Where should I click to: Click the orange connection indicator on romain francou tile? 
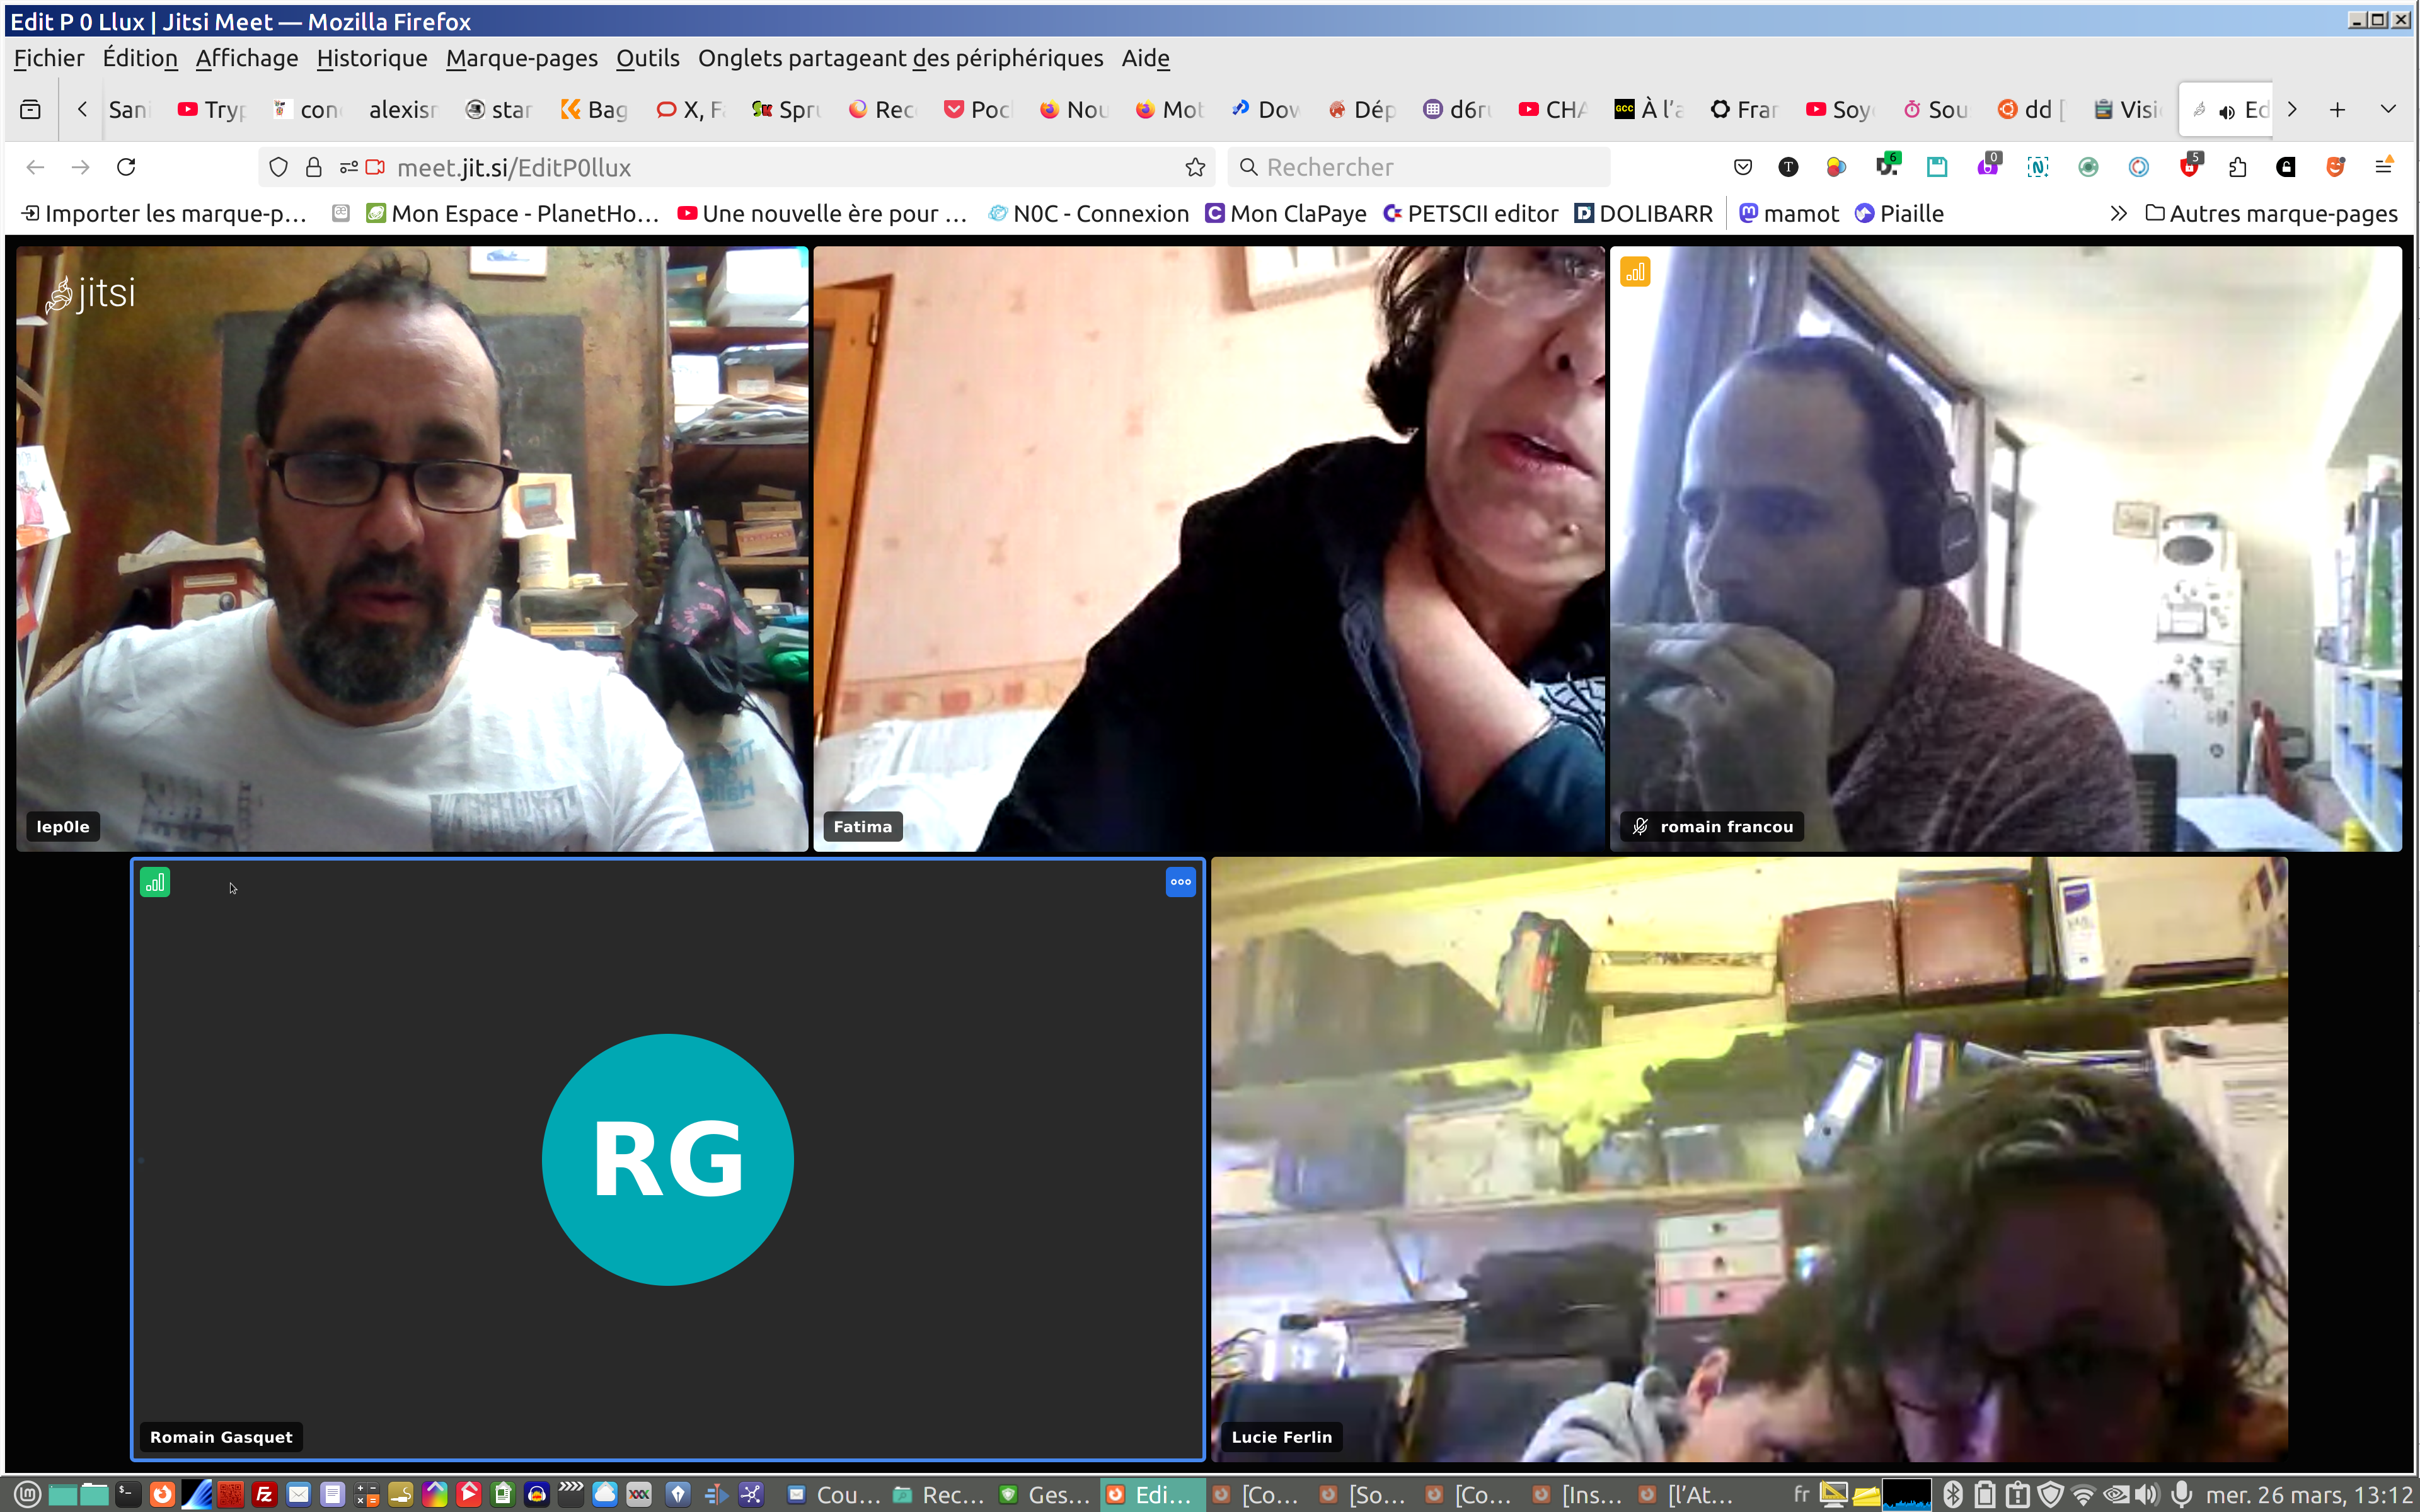[1635, 272]
